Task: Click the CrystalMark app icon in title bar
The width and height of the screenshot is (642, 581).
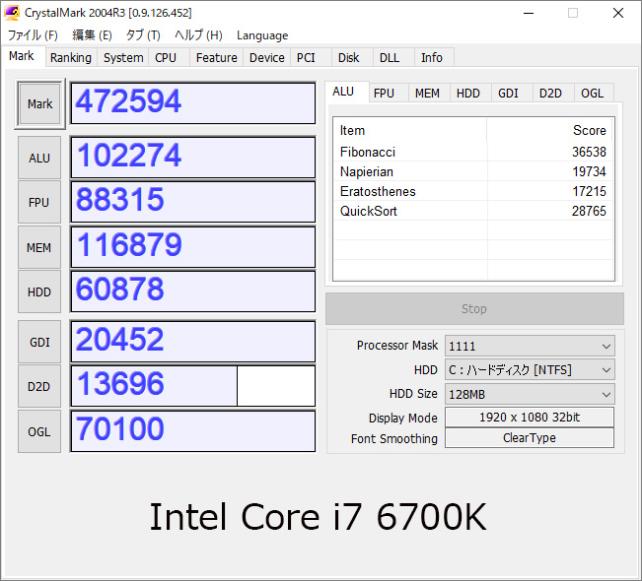Action: point(12,13)
